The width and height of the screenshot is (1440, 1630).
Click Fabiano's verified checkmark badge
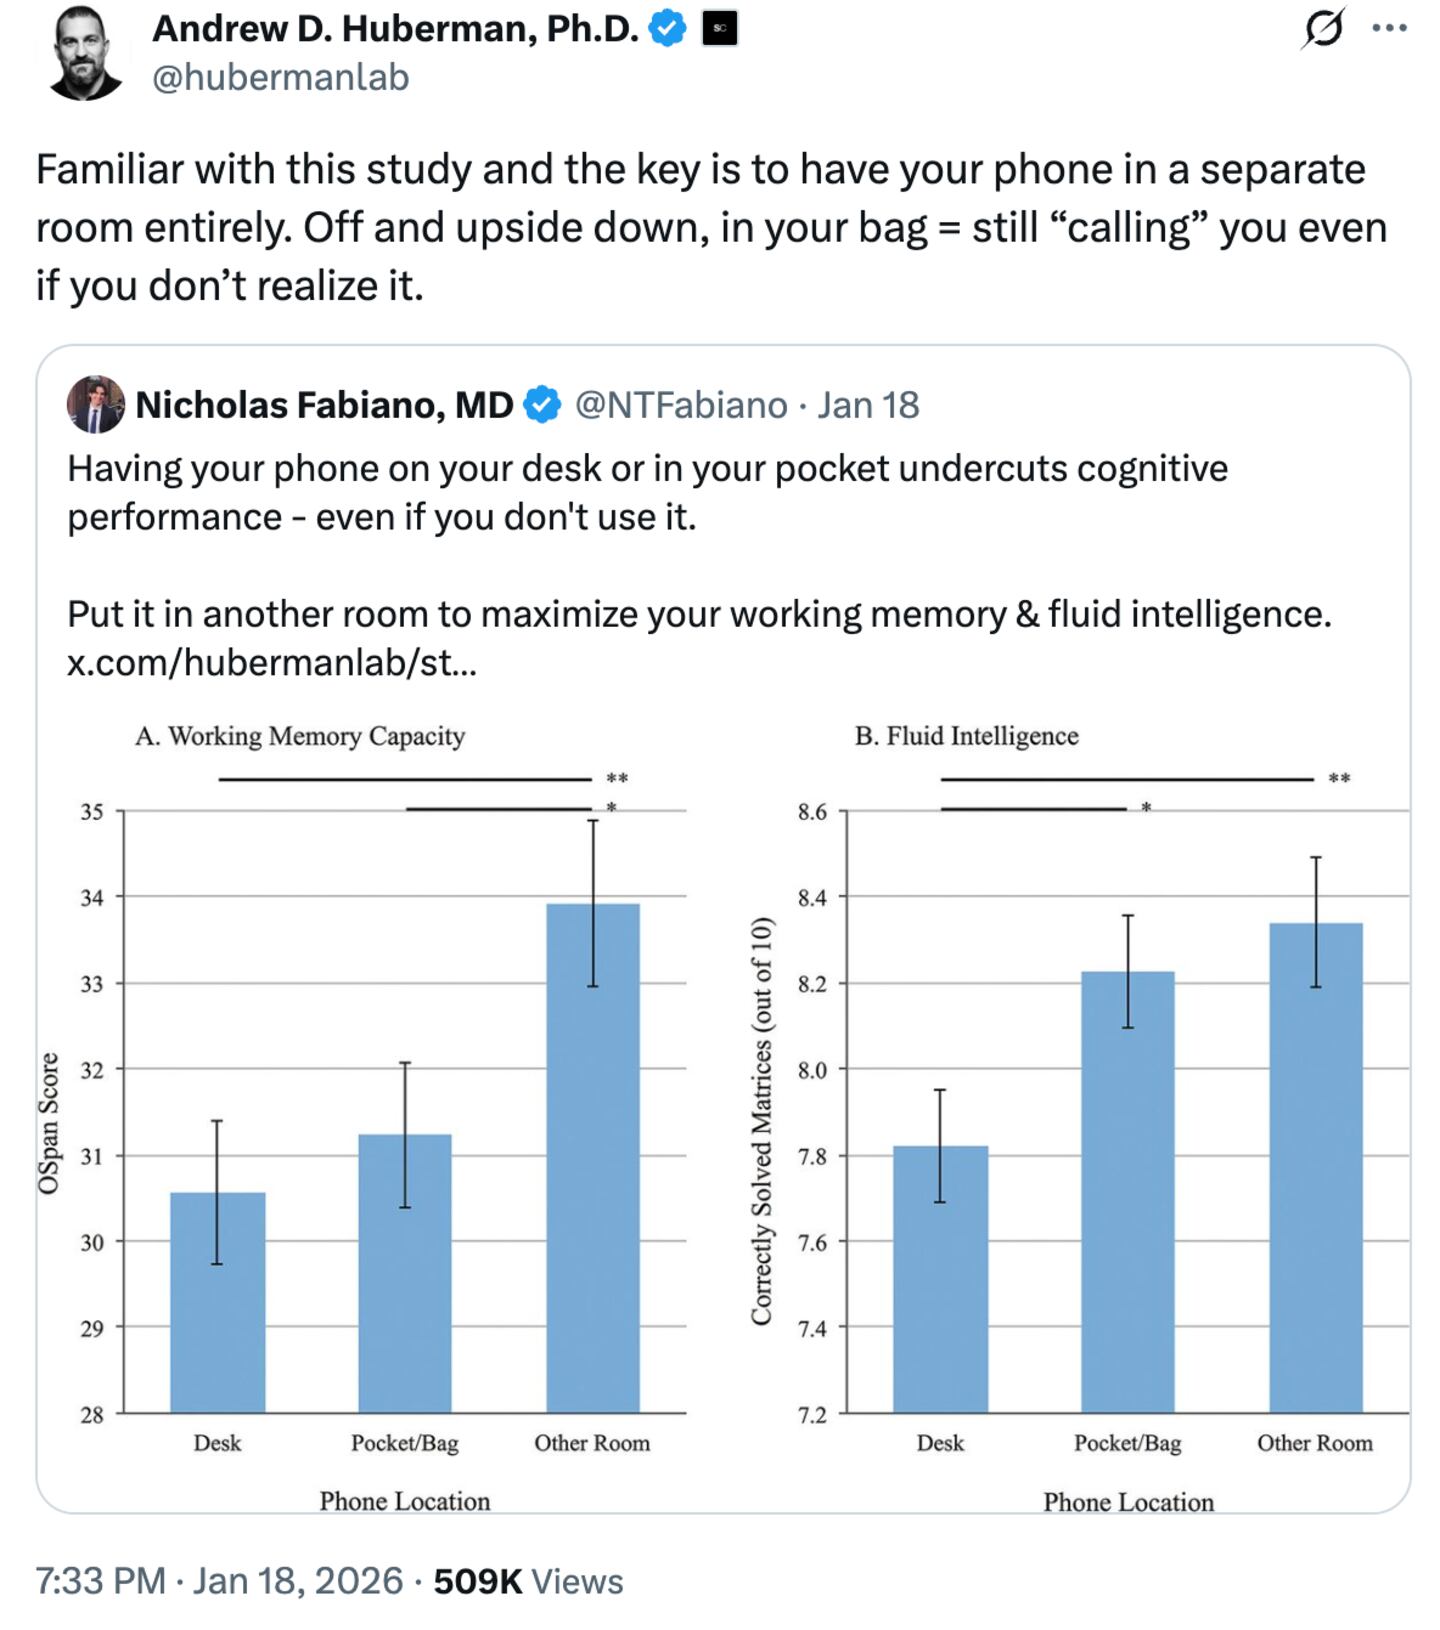click(x=540, y=405)
